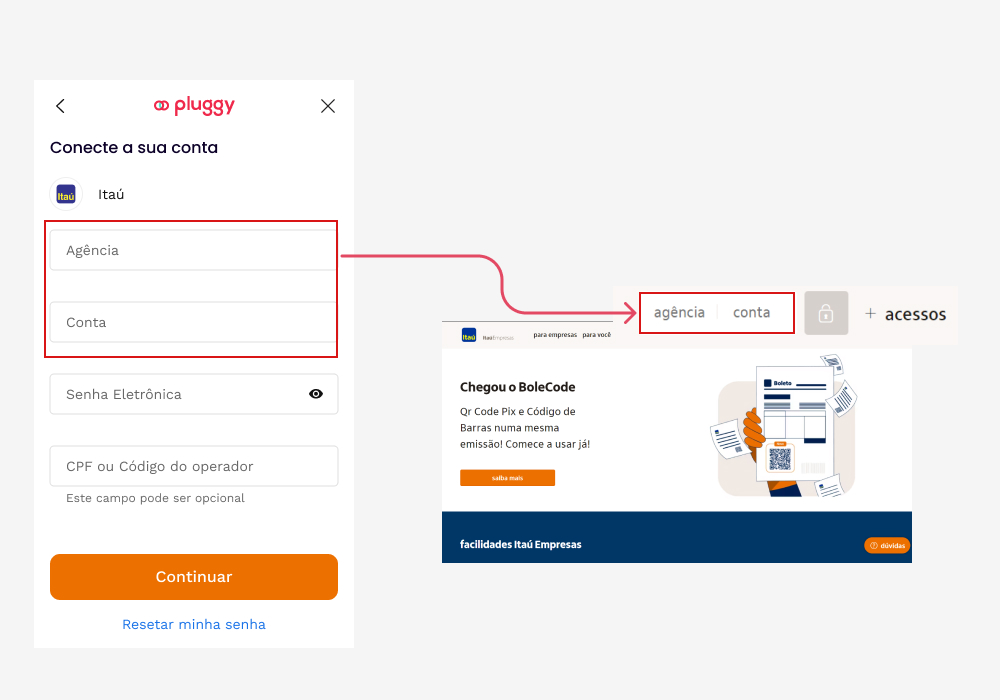Click the orange Continuar button
1000x700 pixels.
(194, 577)
